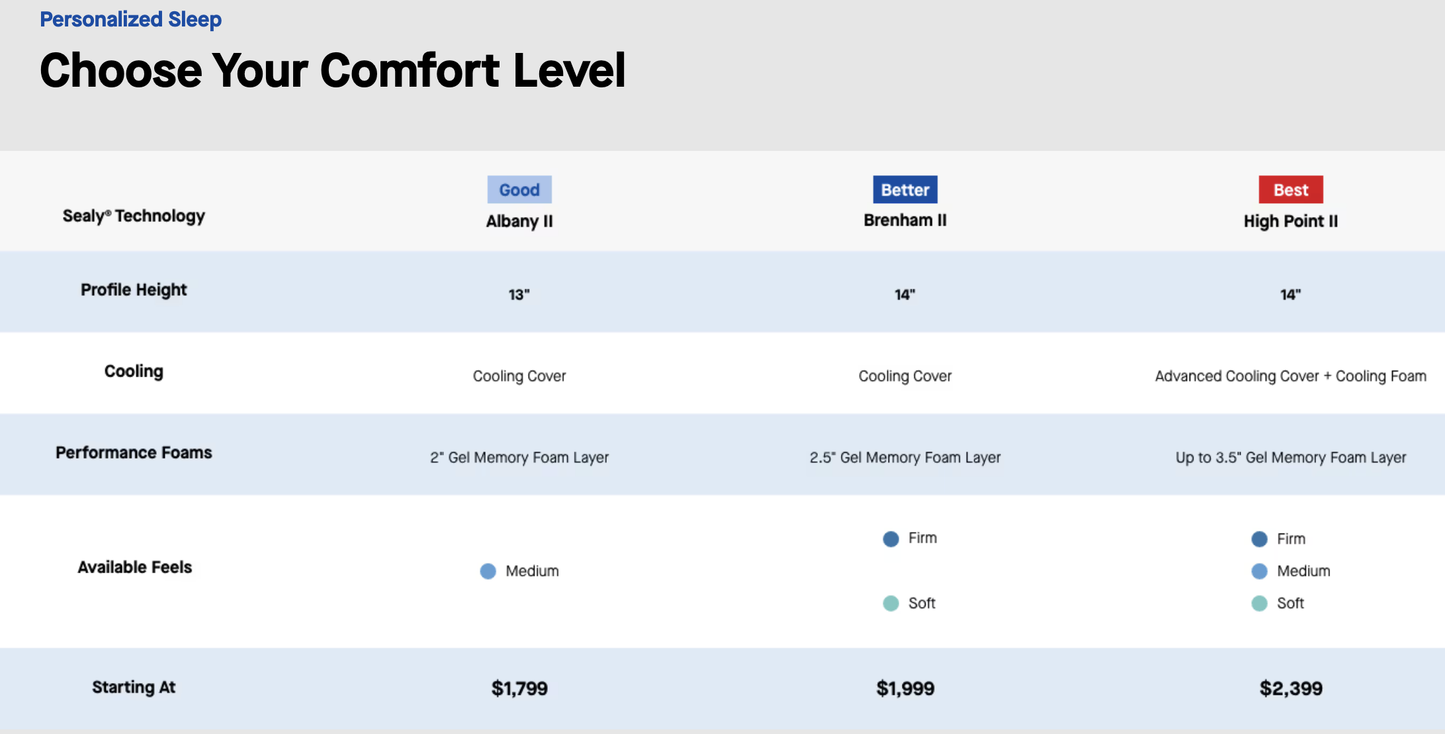The height and width of the screenshot is (734, 1445).
Task: Click the Firm dot under Brenham II
Action: point(891,539)
